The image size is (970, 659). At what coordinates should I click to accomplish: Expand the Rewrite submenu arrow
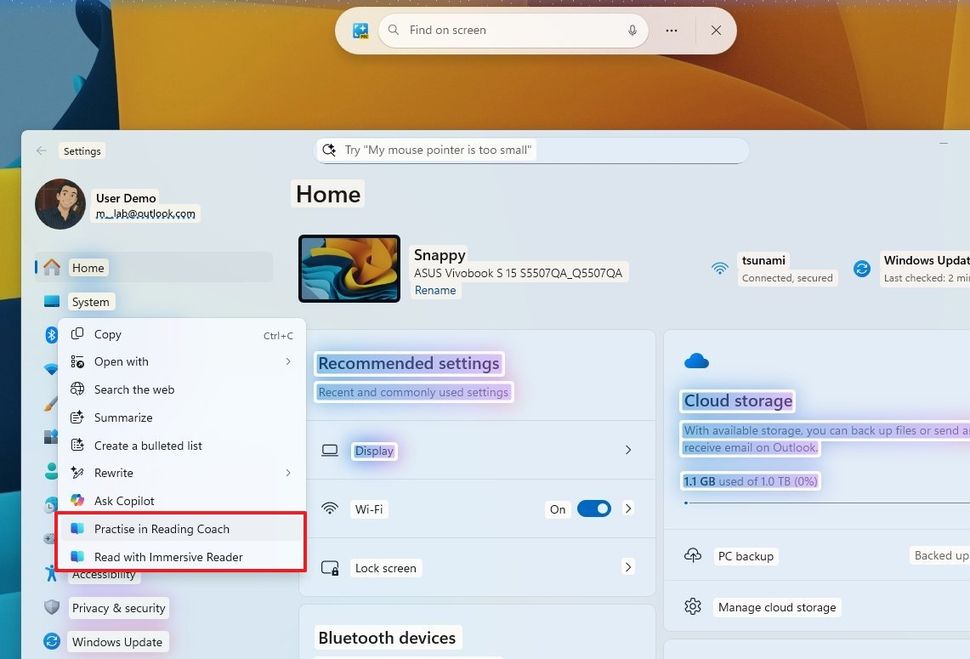(288, 473)
